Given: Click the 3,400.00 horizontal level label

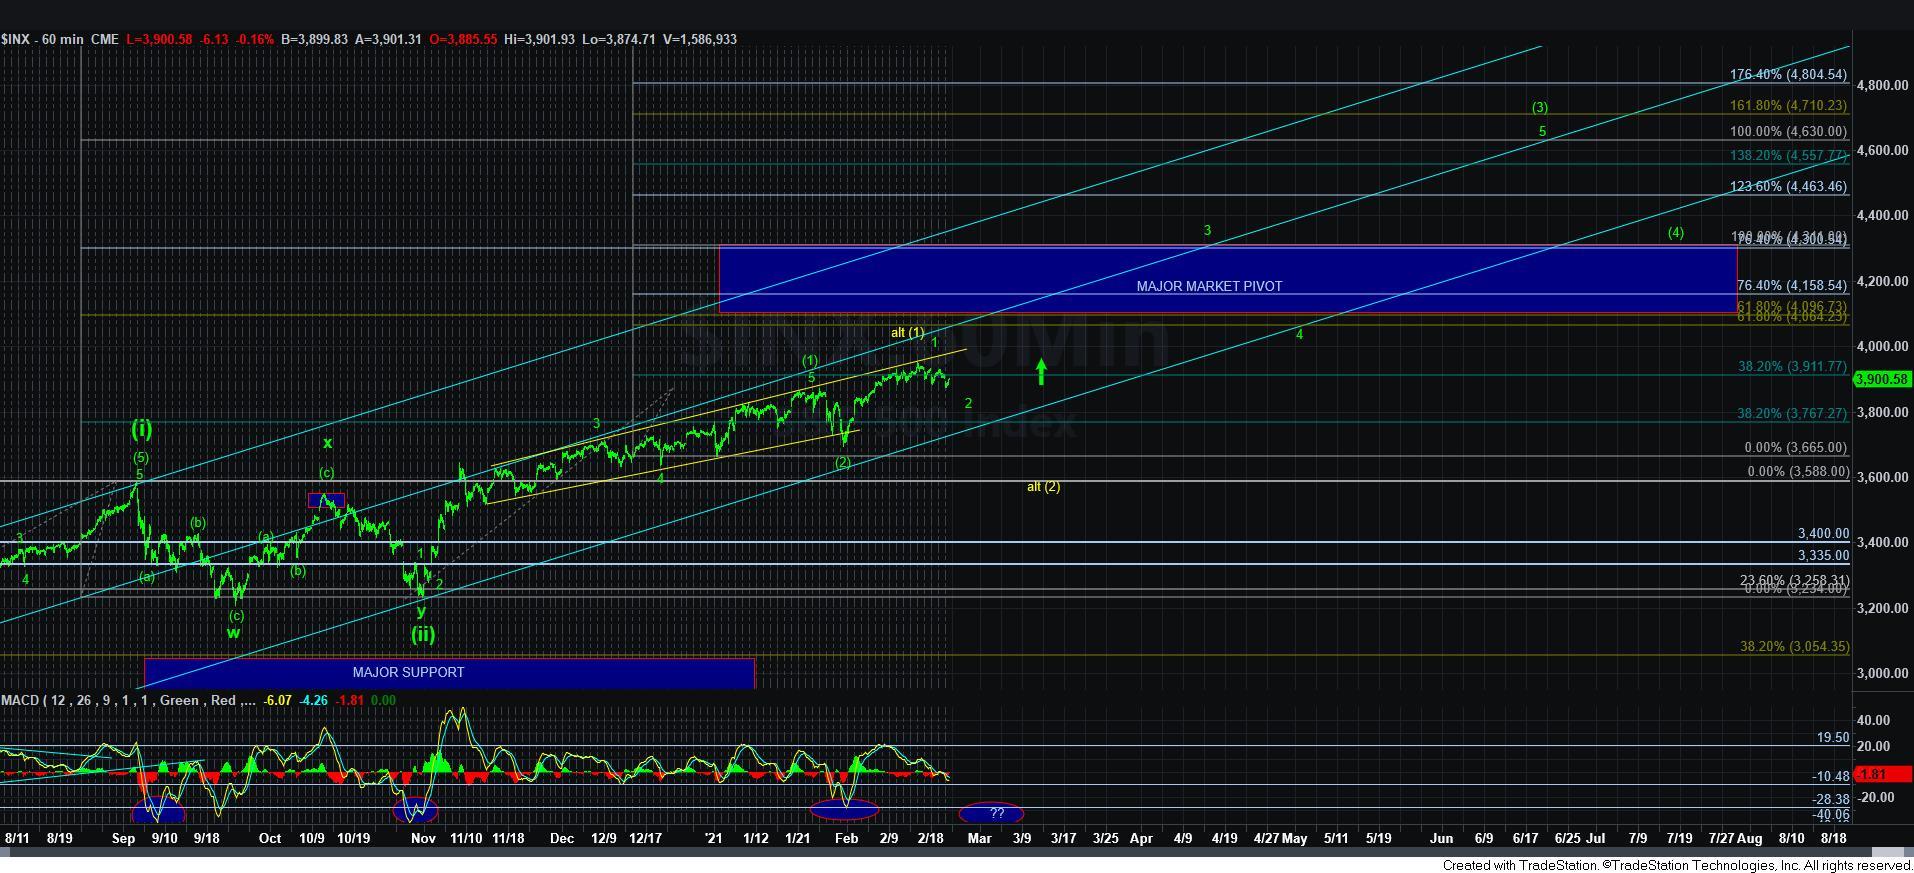Looking at the screenshot, I should coord(1823,534).
